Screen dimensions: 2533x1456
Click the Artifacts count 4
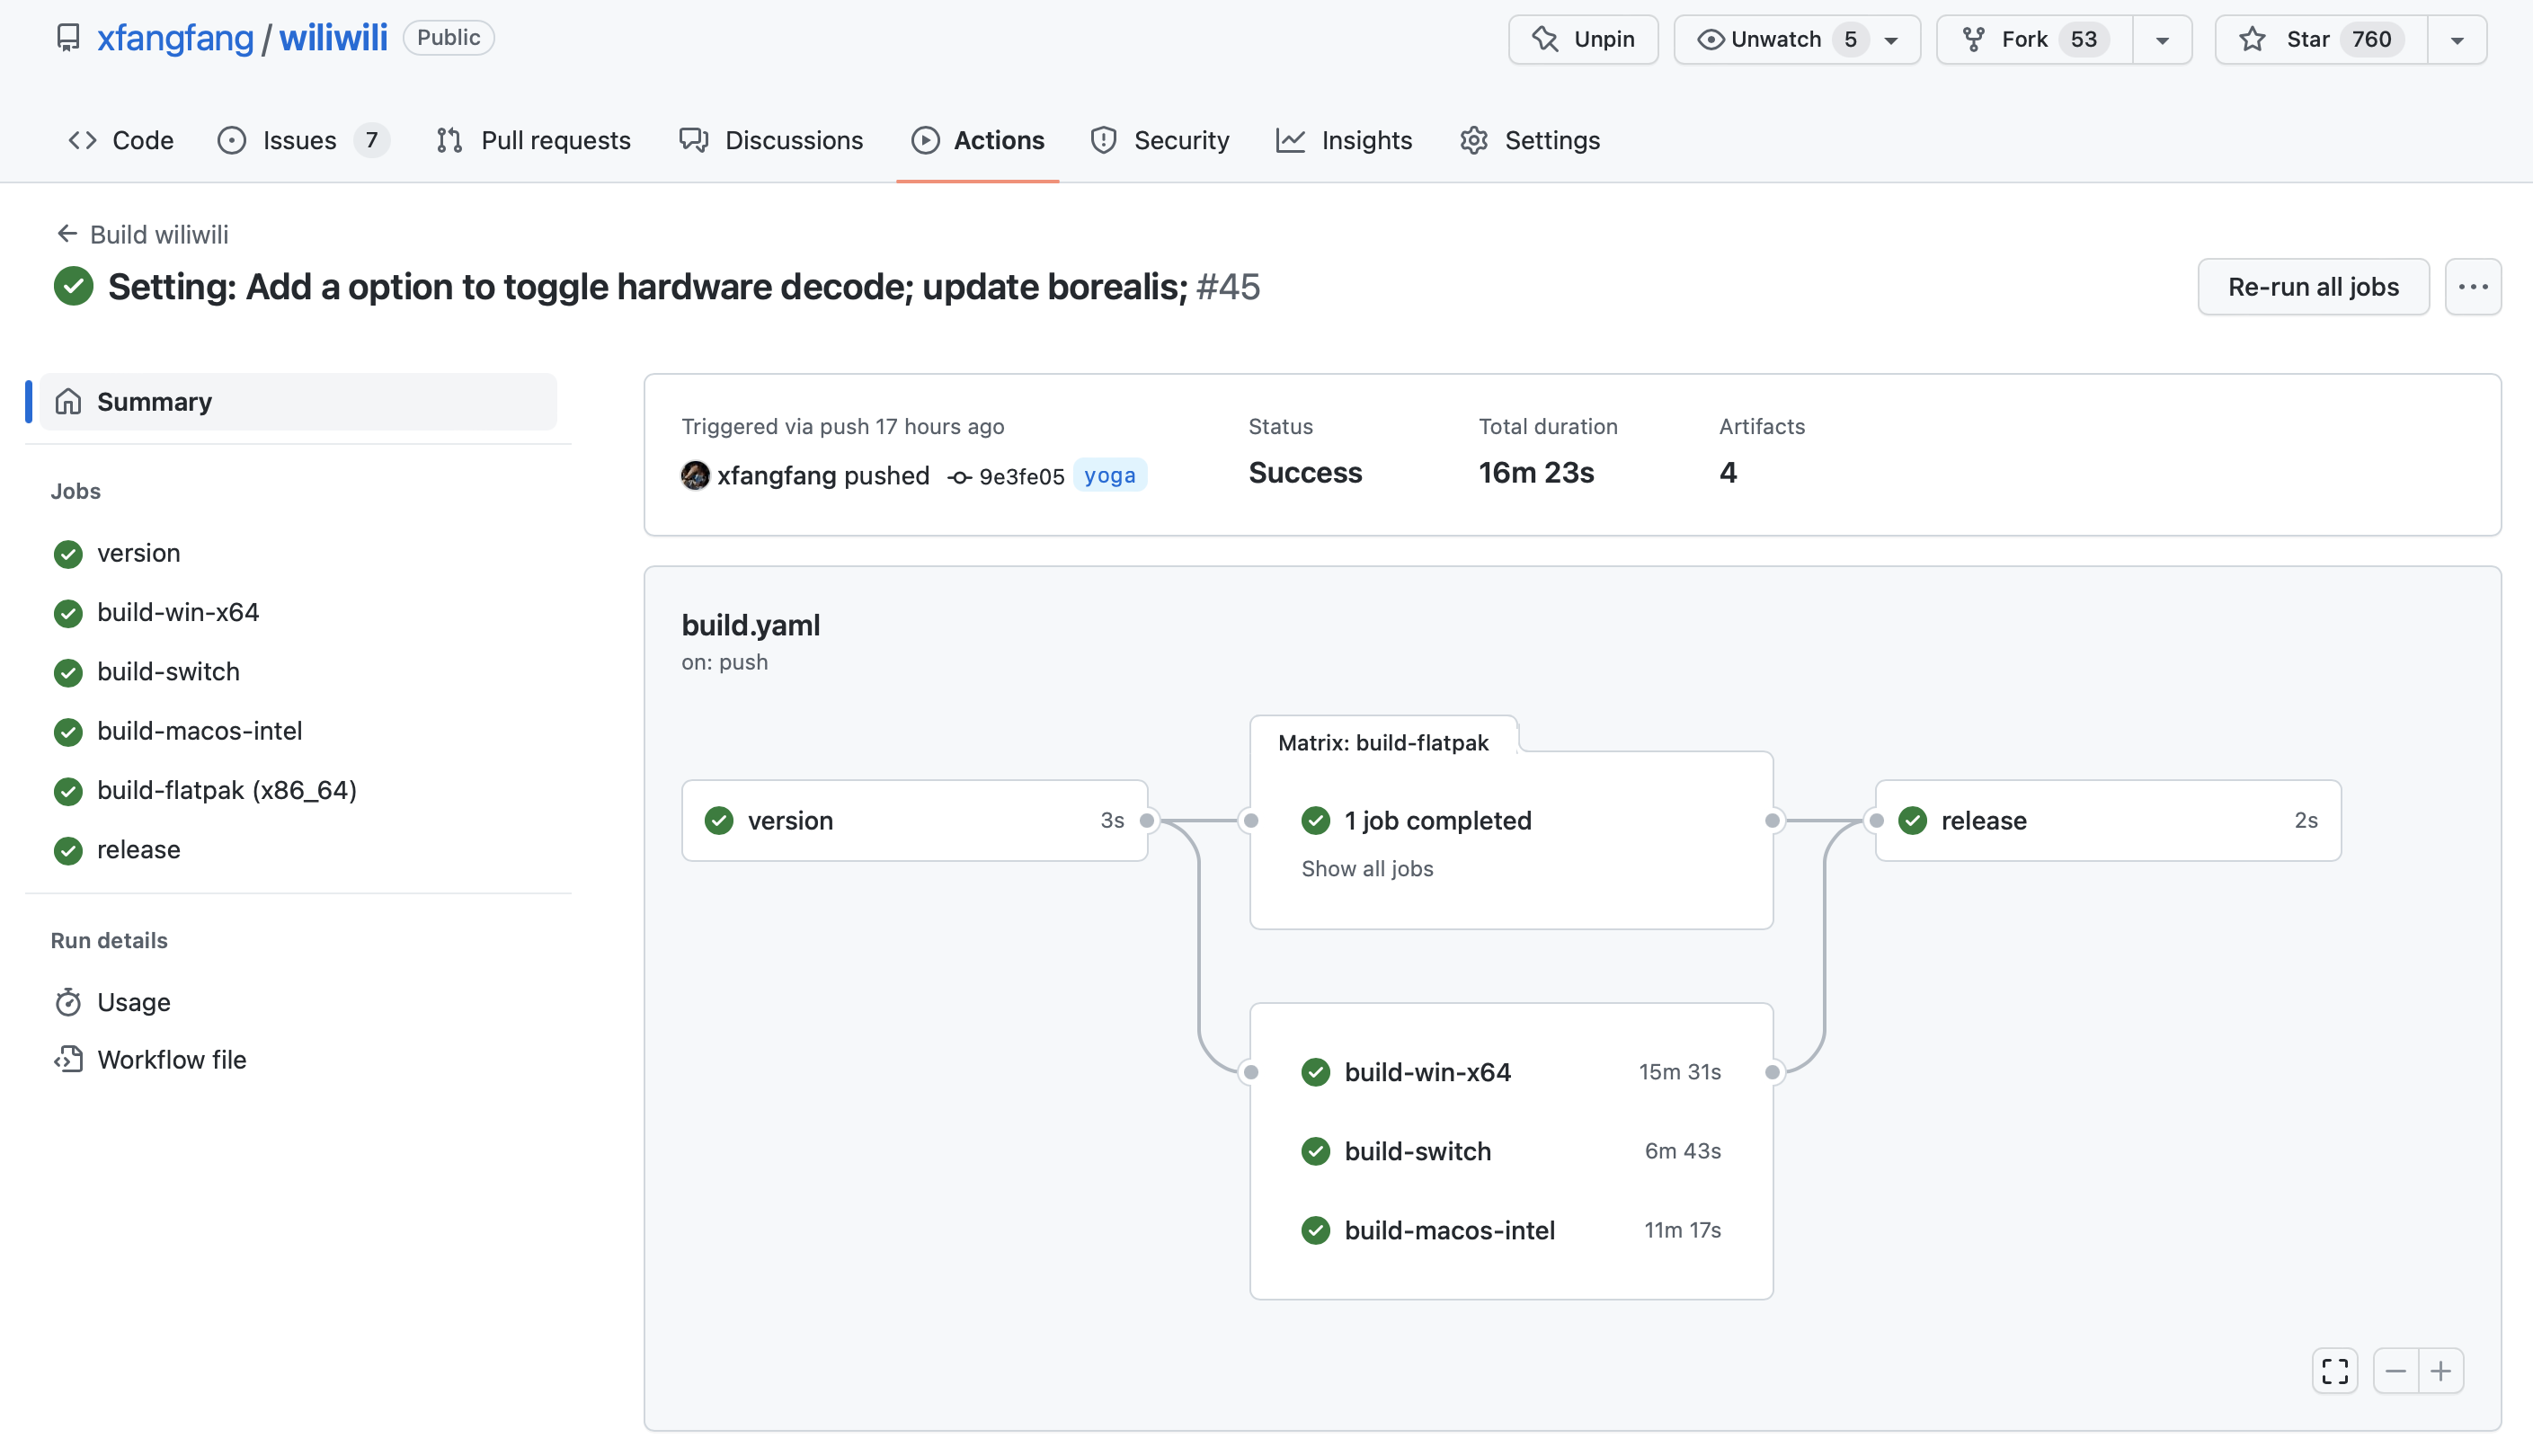click(x=1728, y=472)
